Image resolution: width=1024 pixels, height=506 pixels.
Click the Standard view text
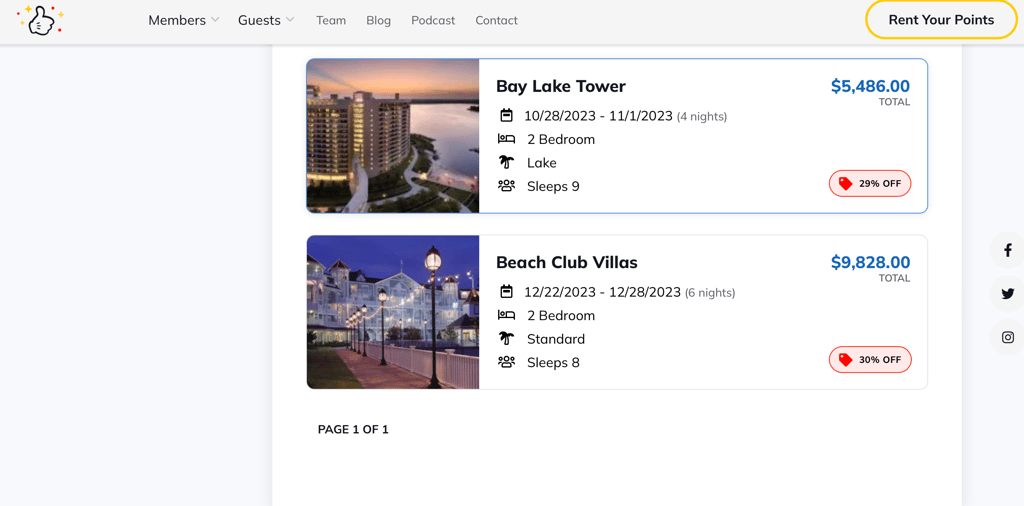tap(556, 340)
